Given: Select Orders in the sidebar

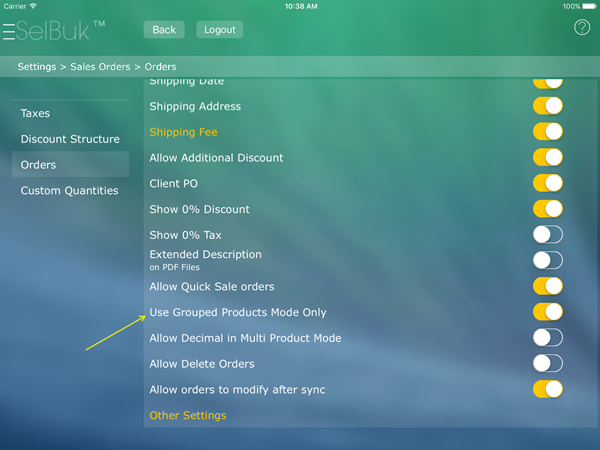Looking at the screenshot, I should click(39, 165).
